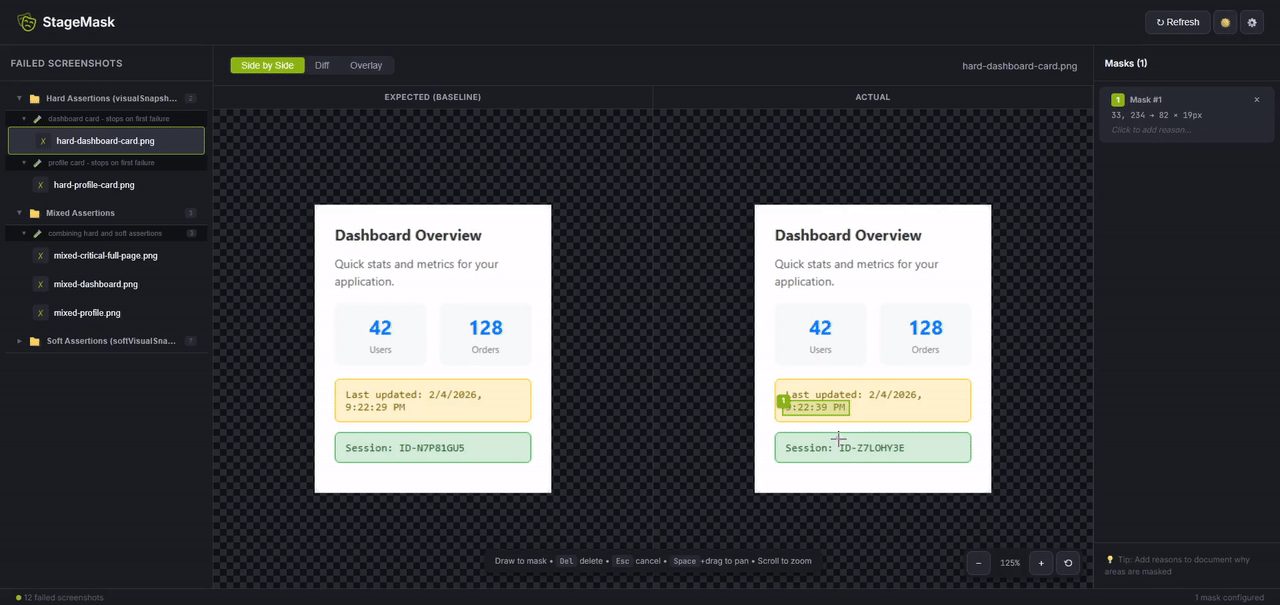Toggle the light/dark theme sun button
Image resolution: width=1280 pixels, height=605 pixels.
[1225, 22]
